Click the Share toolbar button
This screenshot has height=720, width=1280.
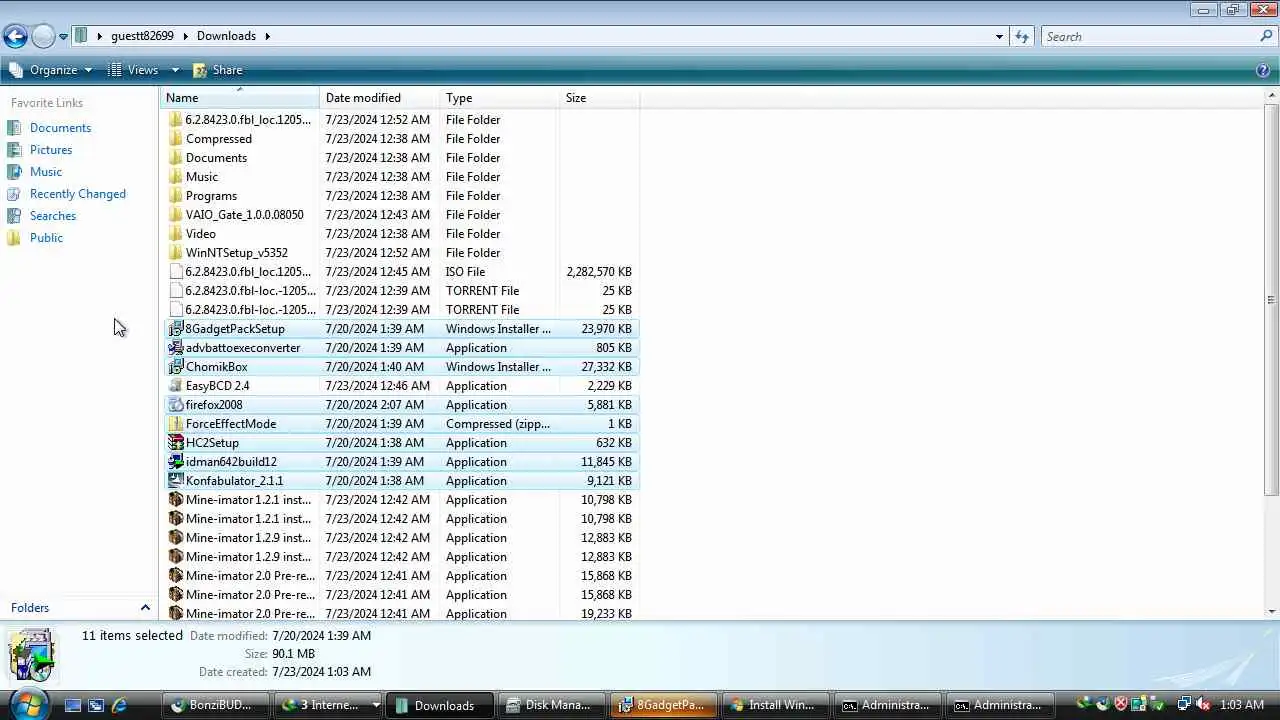coord(218,70)
